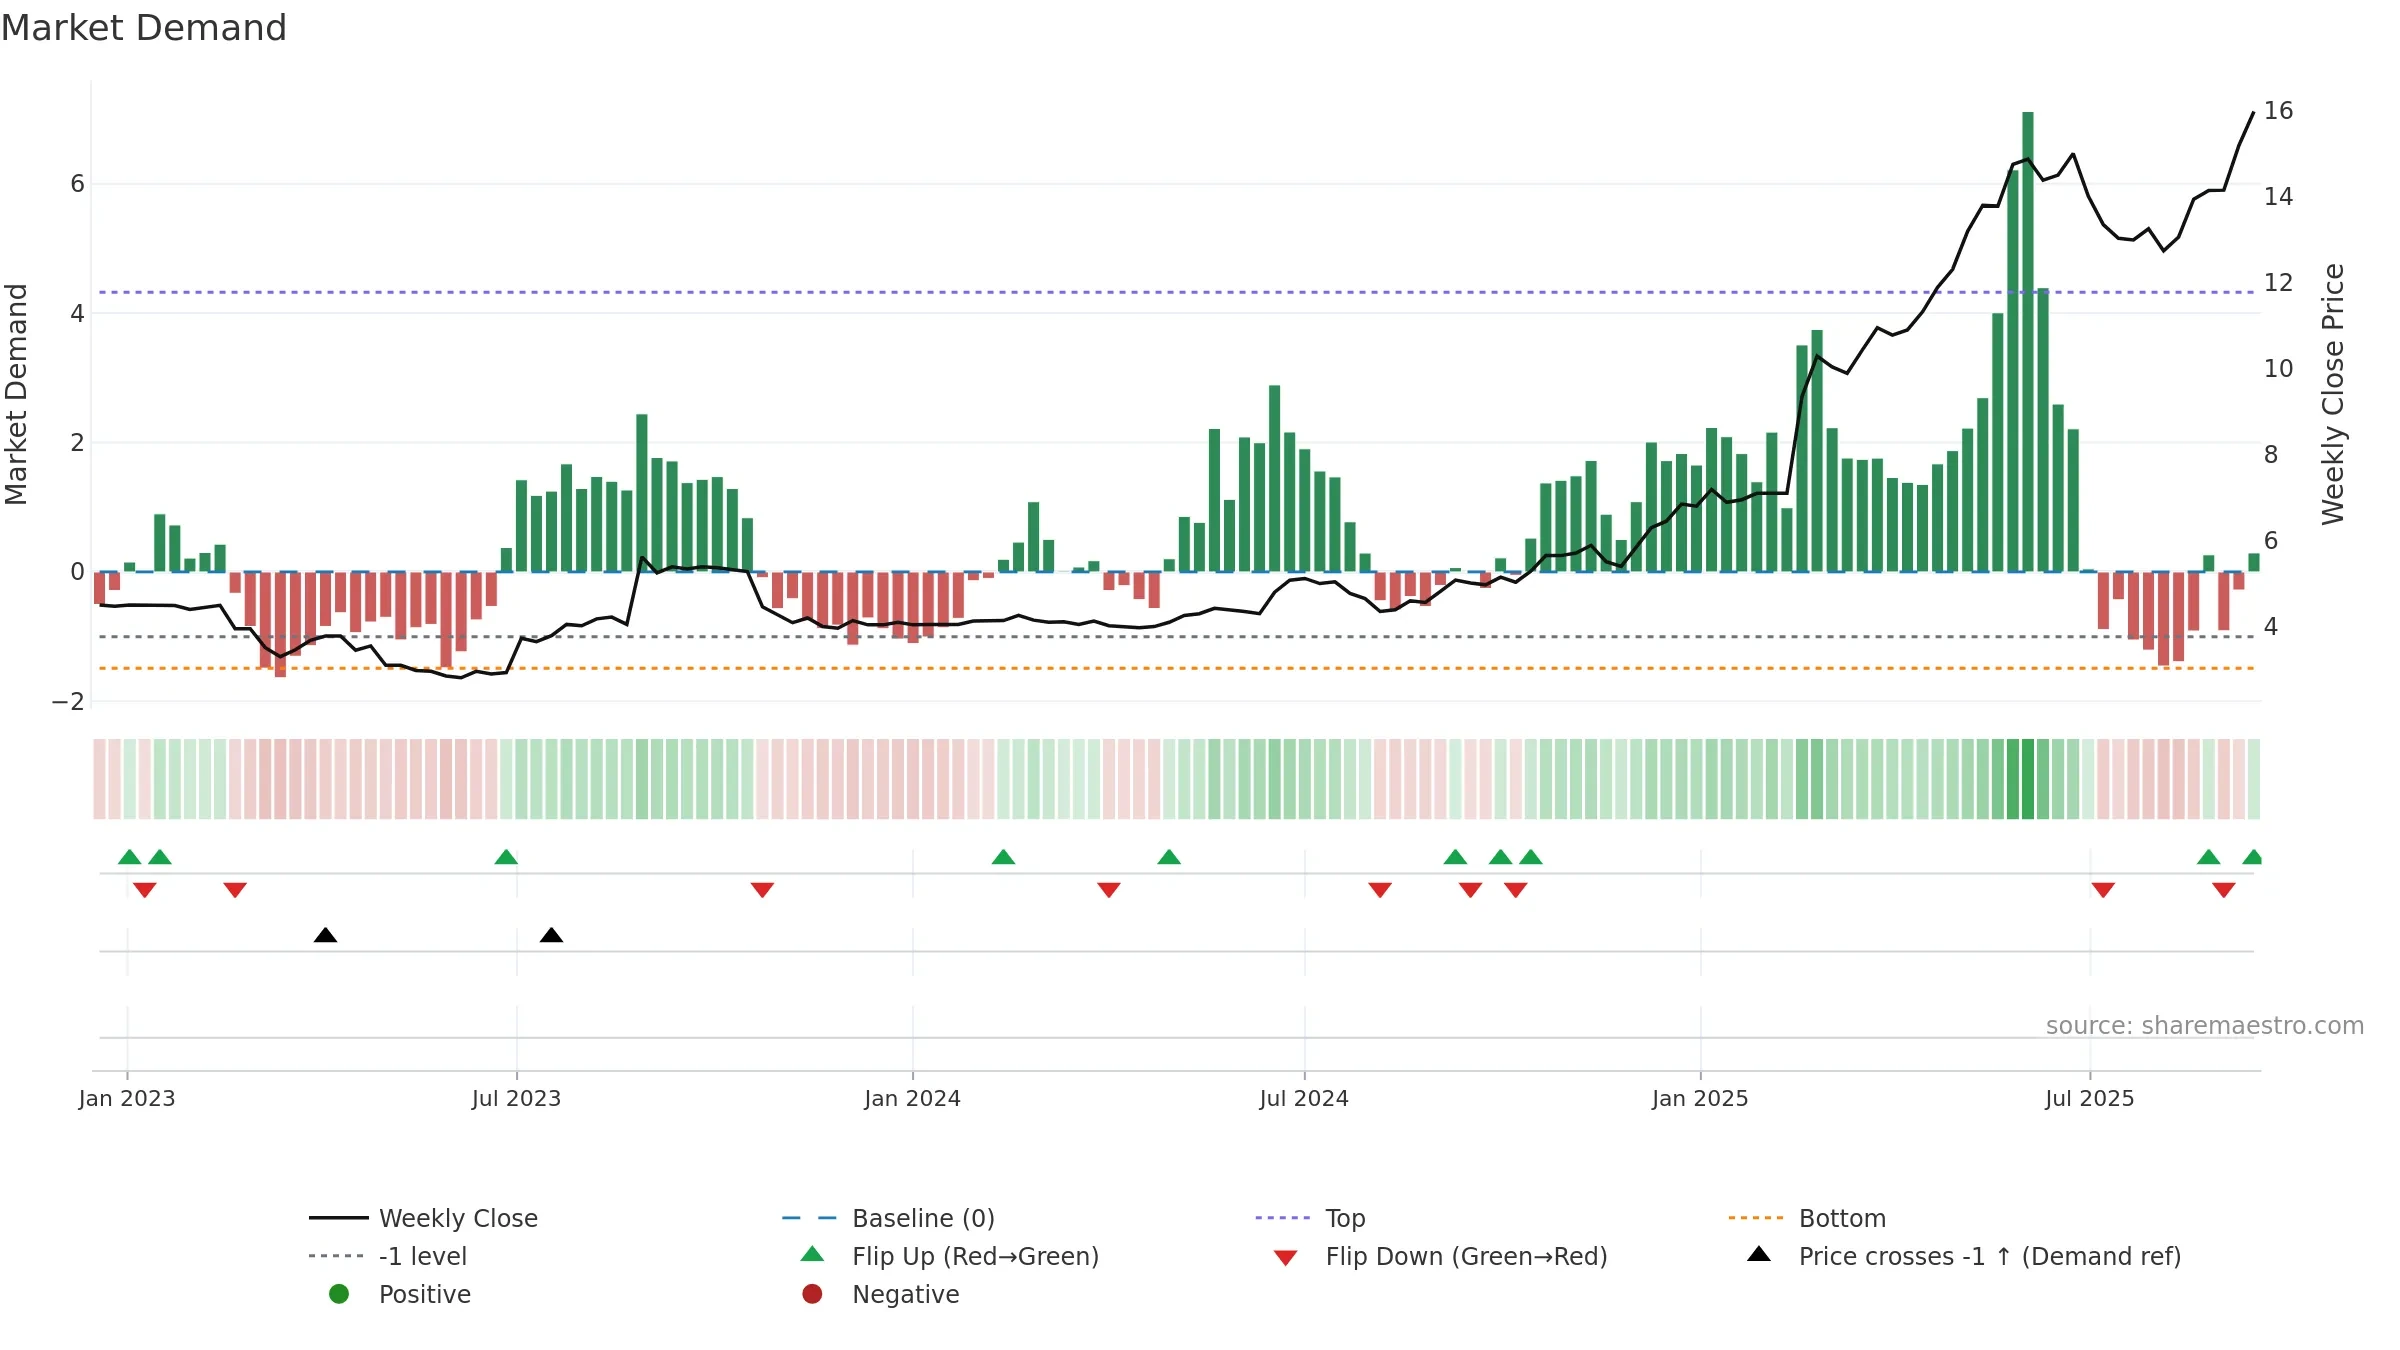Screen dimensions: 2400x1350
Task: Click the Flip Up marker above Jul 2023
Action: 506,857
